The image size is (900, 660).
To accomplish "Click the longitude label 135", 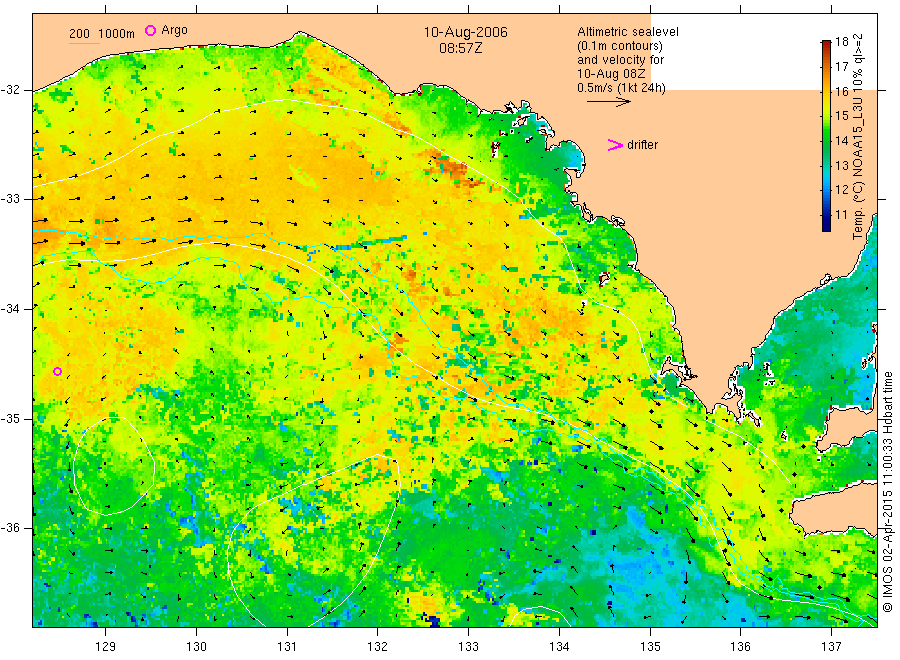I will tap(650, 646).
